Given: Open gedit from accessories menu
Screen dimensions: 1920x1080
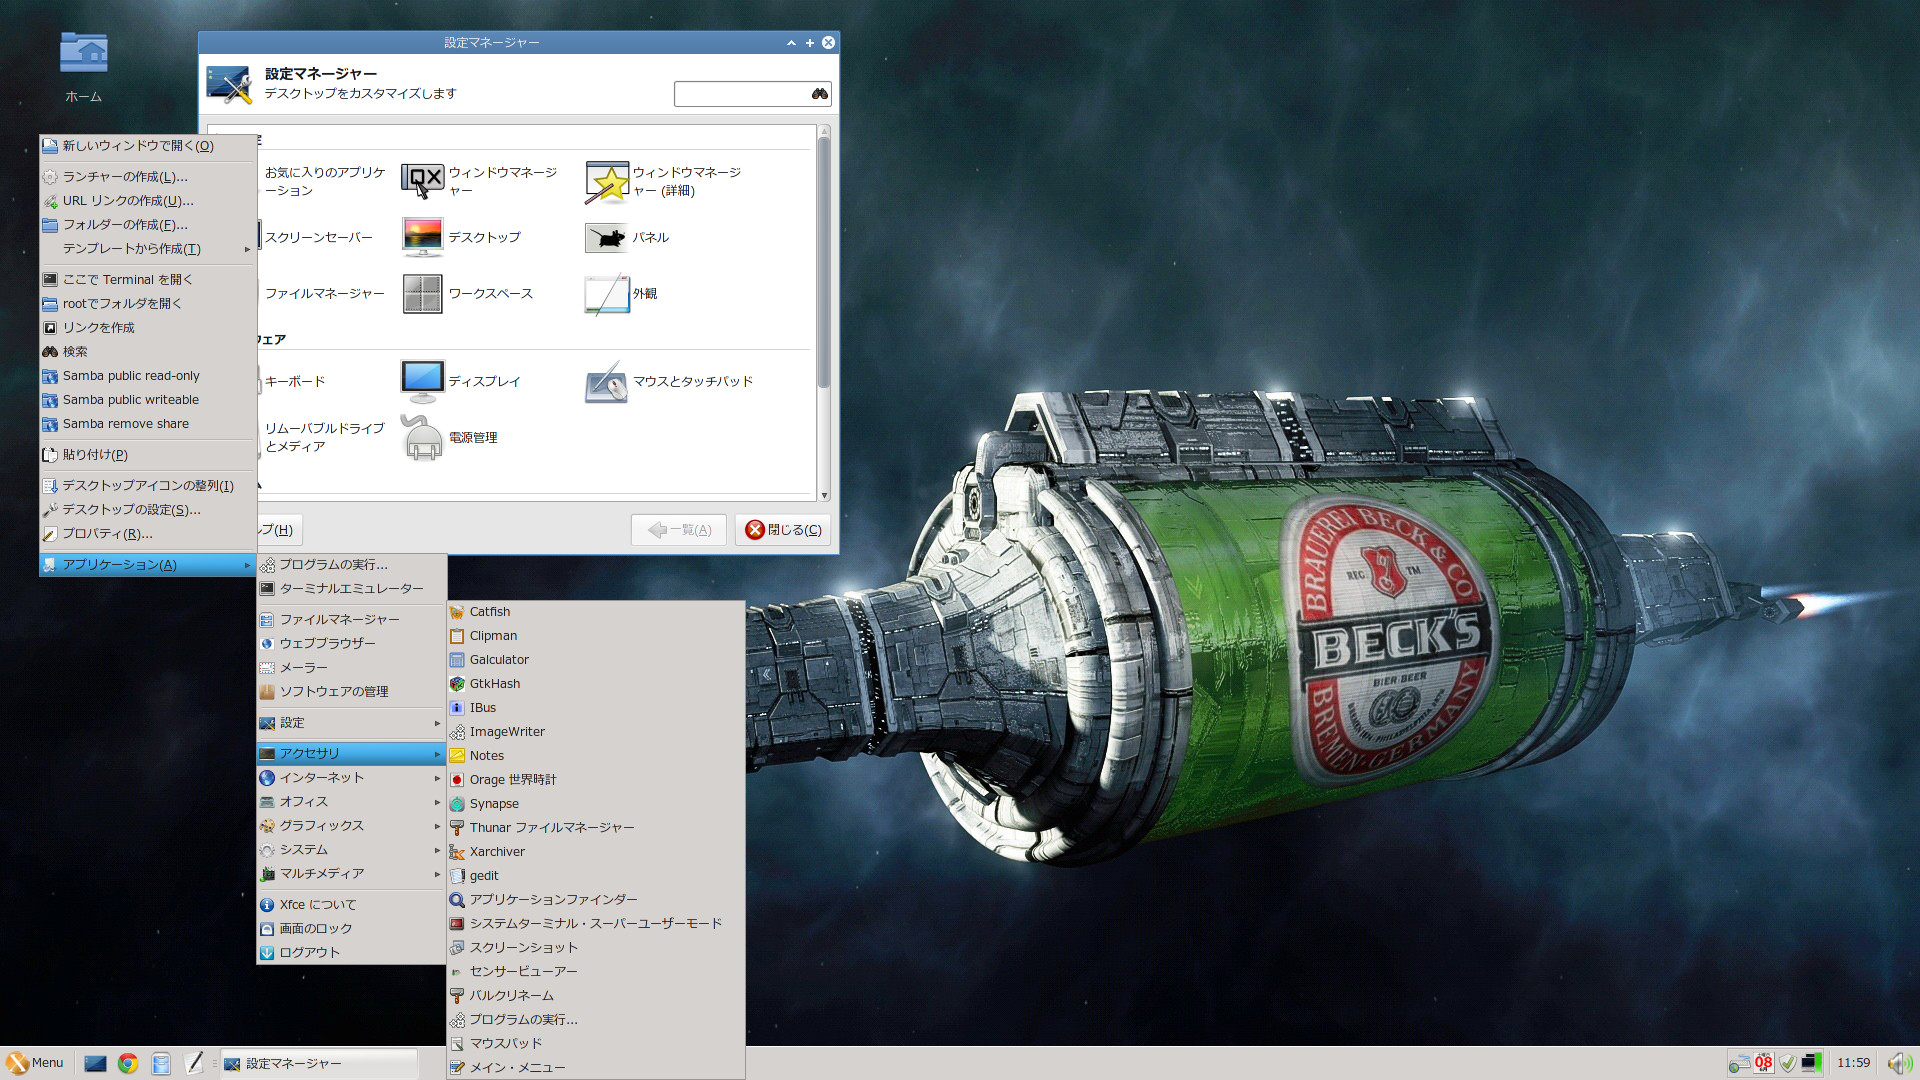Looking at the screenshot, I should point(596,876).
